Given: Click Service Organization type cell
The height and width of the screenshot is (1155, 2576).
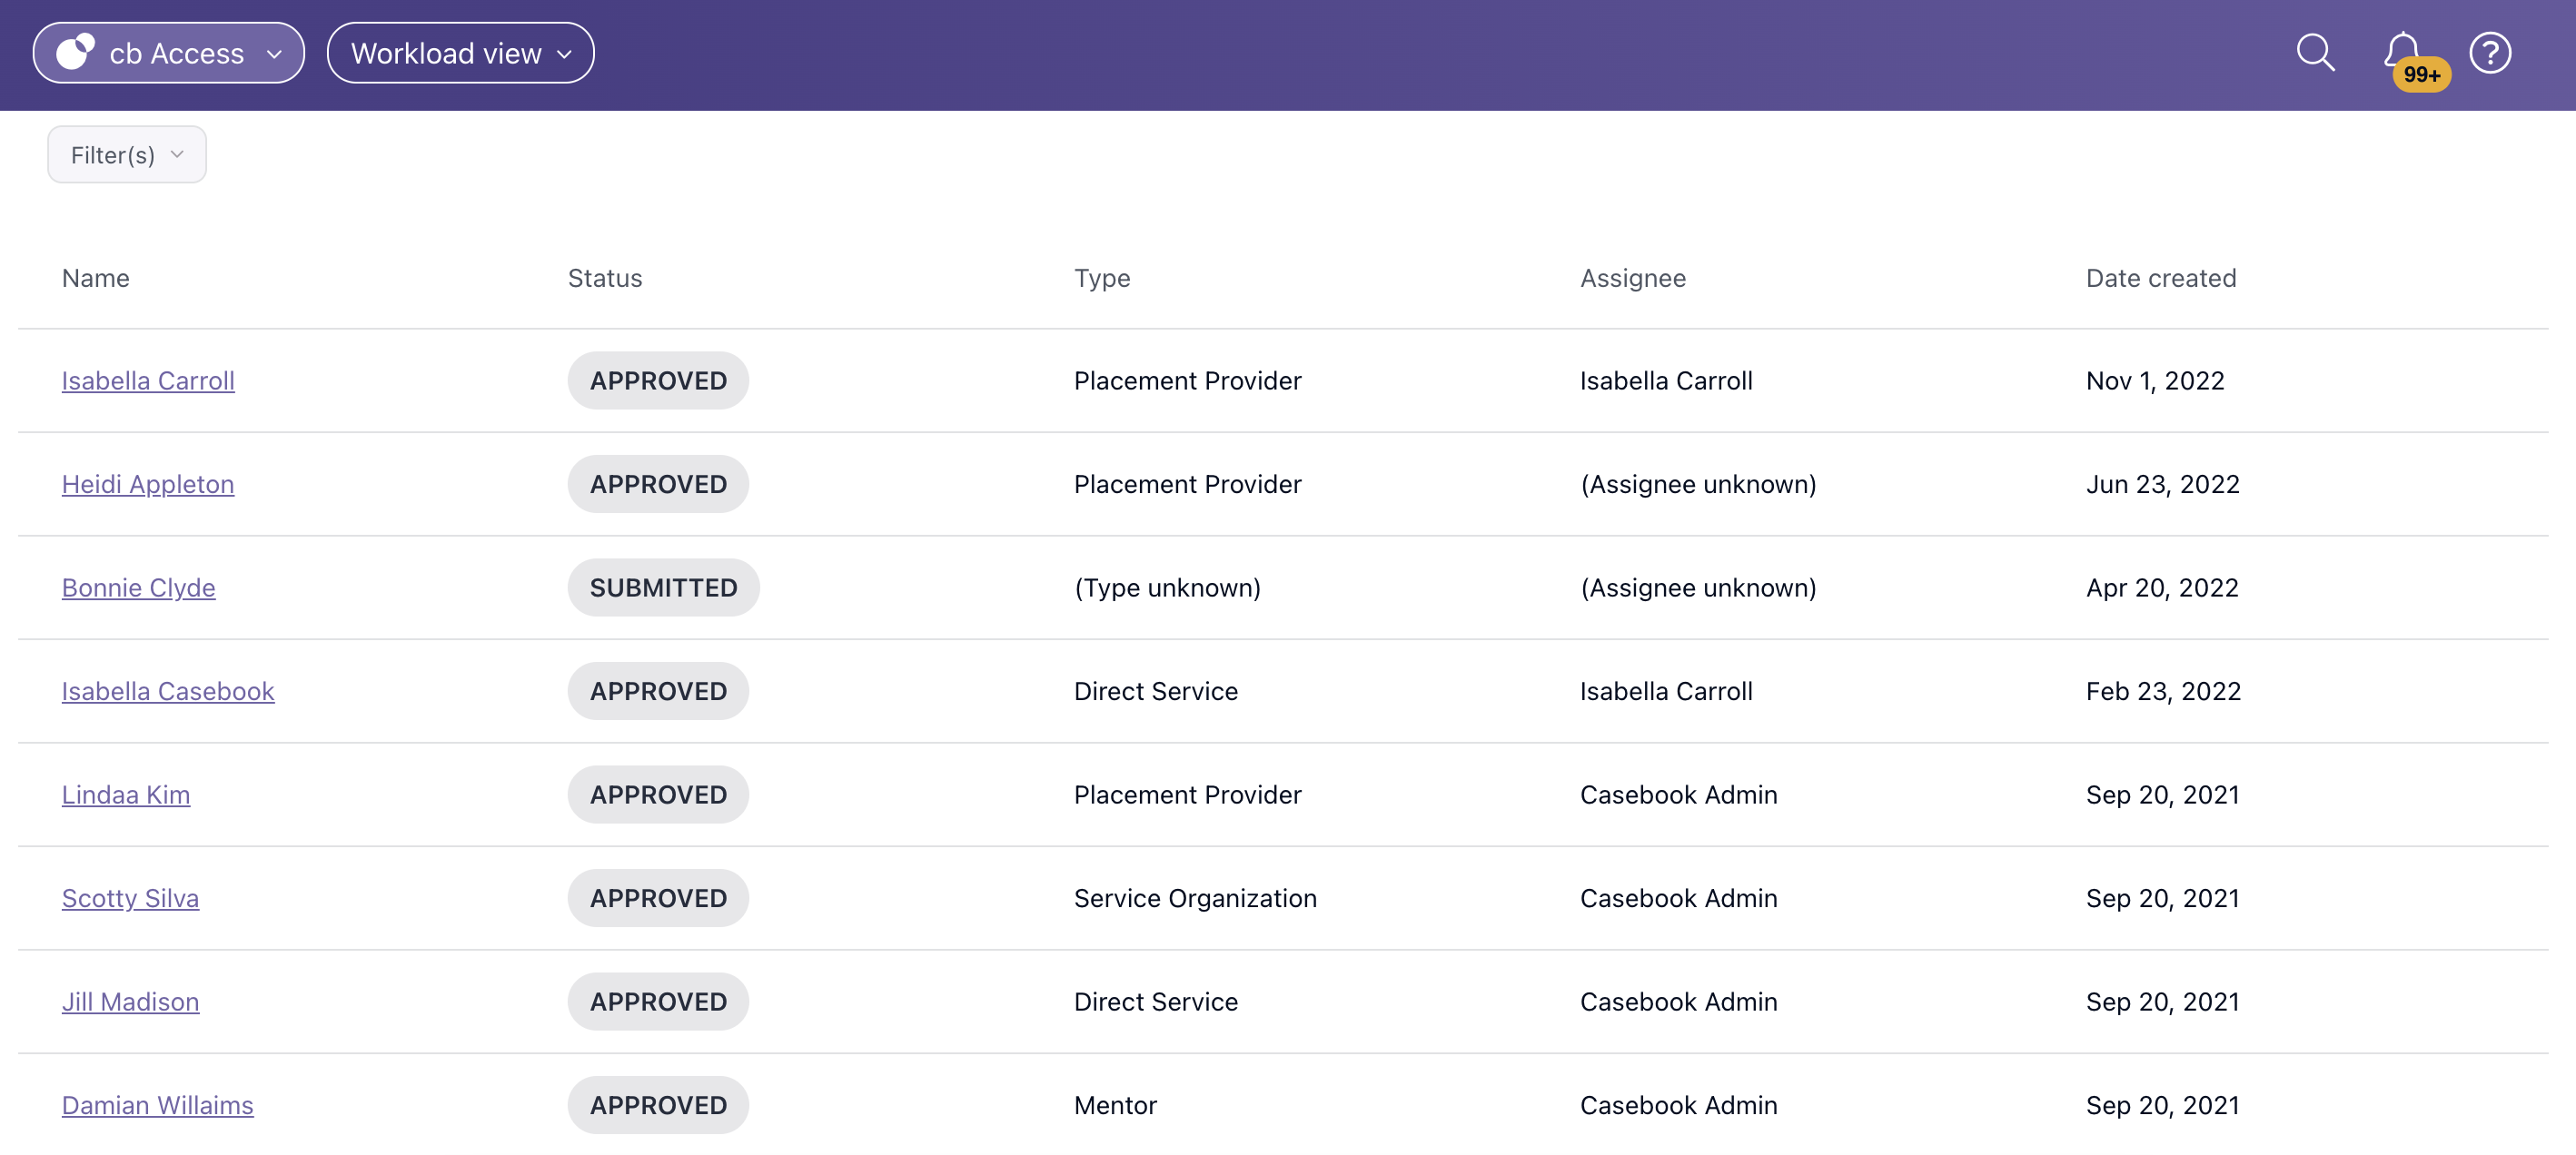Looking at the screenshot, I should [x=1195, y=898].
